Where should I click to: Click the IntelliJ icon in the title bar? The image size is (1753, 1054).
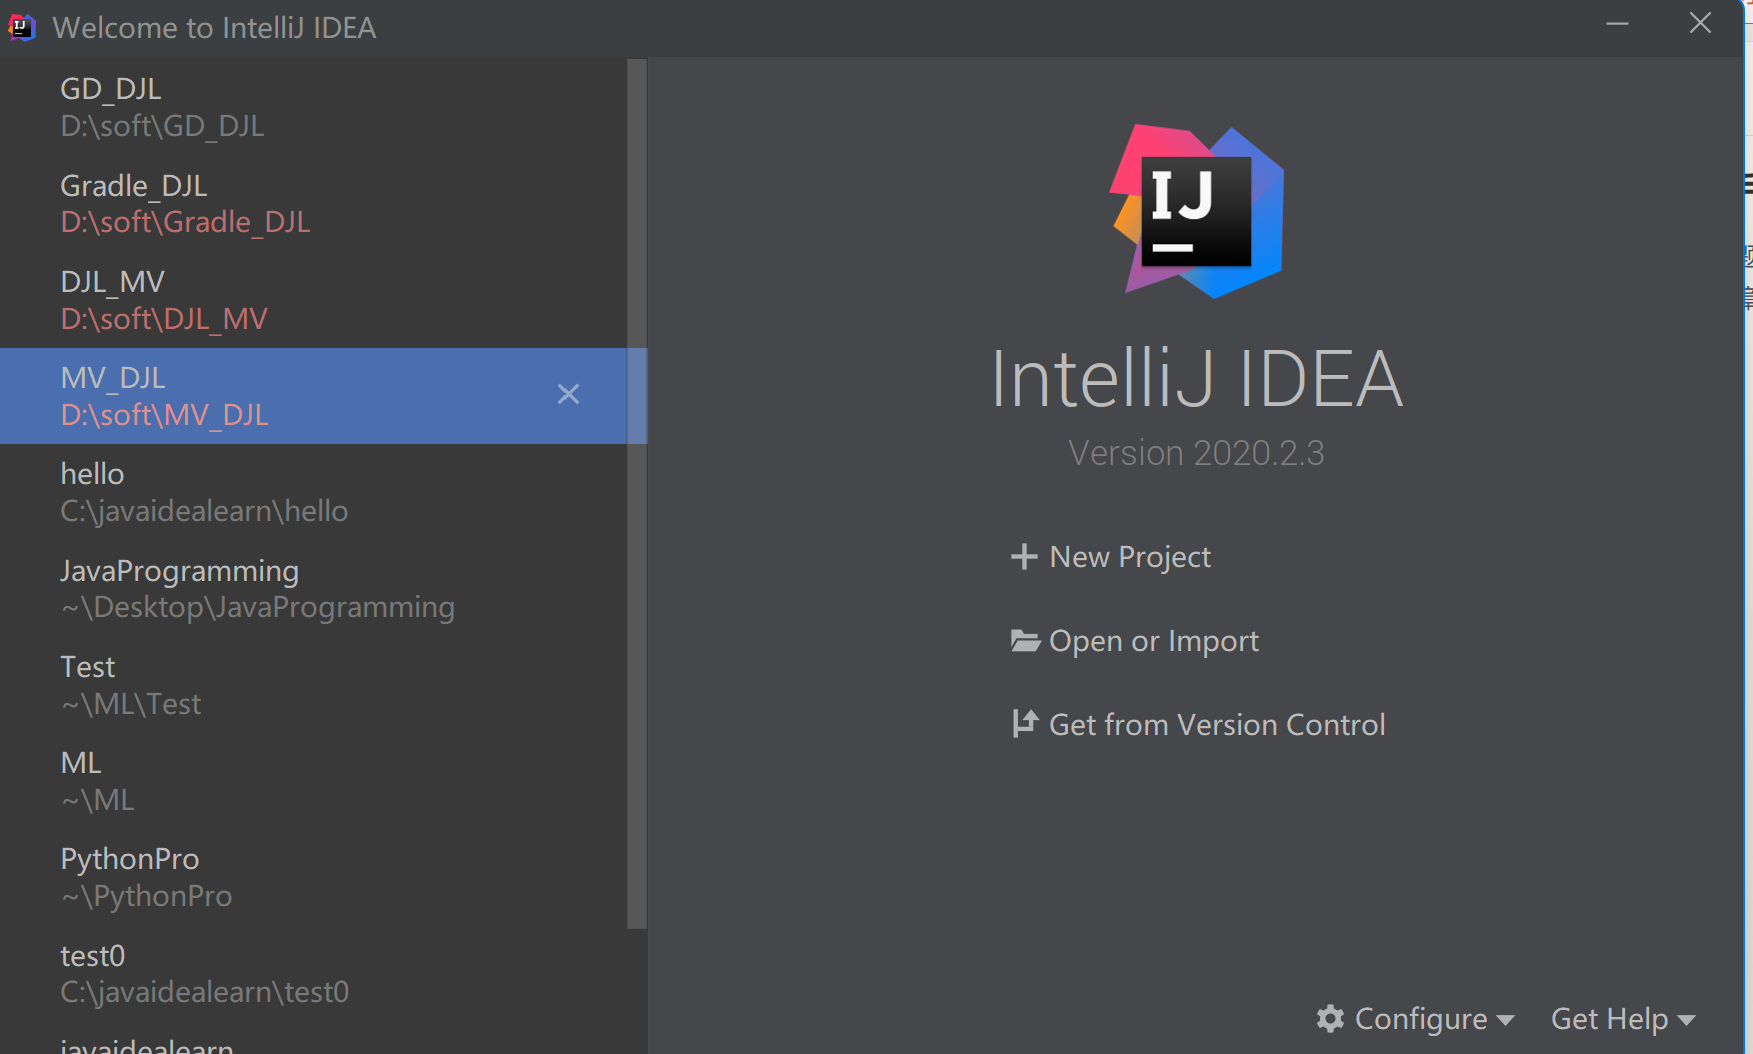point(21,26)
